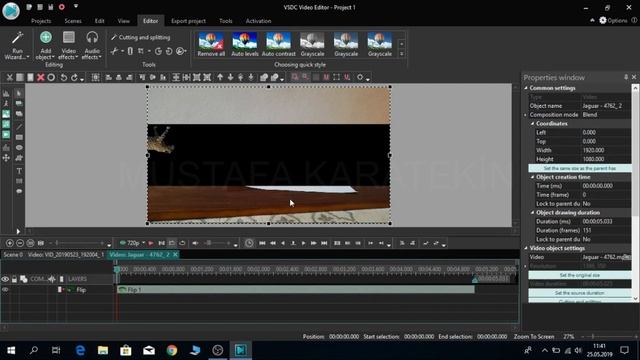Toggle the lock icon in layers header
Viewport: 640px width, 360px height.
point(14,279)
